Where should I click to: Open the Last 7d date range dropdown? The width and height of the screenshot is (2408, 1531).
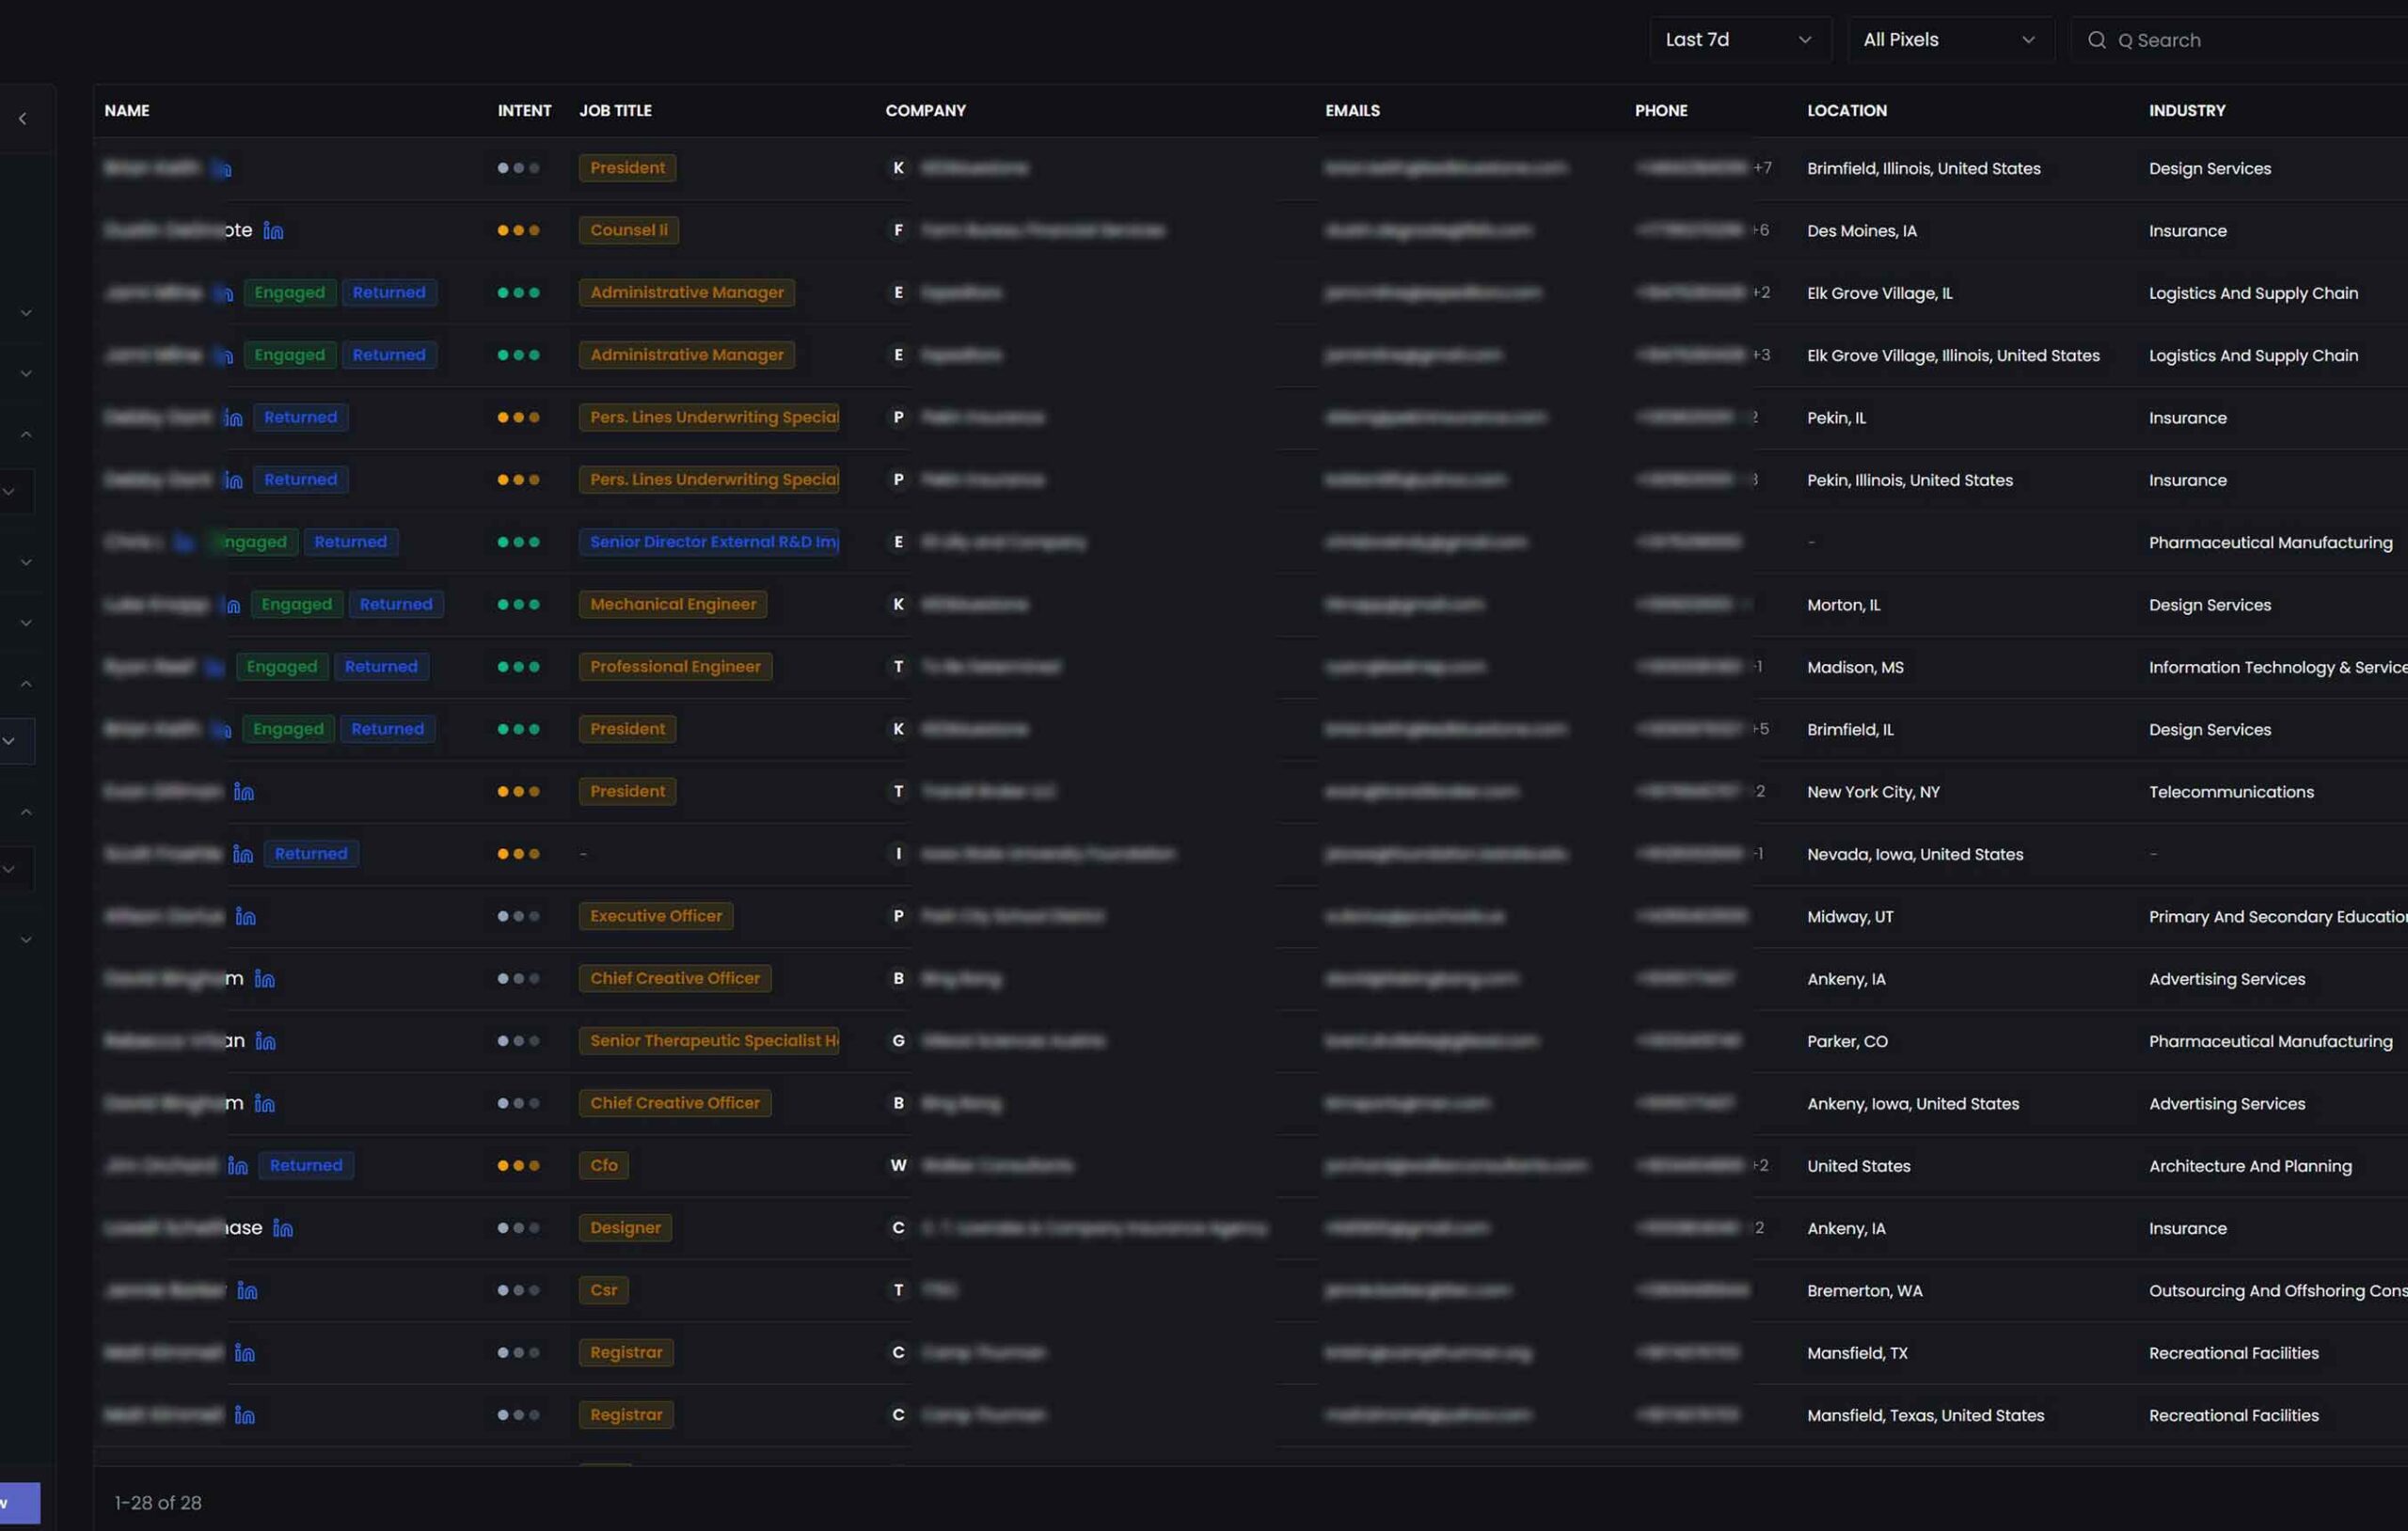(x=1739, y=40)
